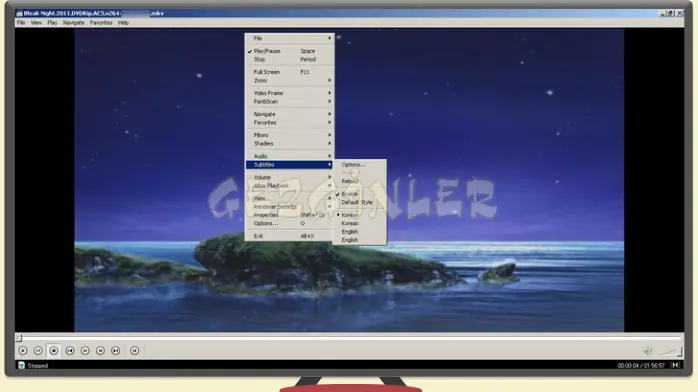Screen dimensions: 698x392
Task: Click the frame step button
Action: pos(134,351)
